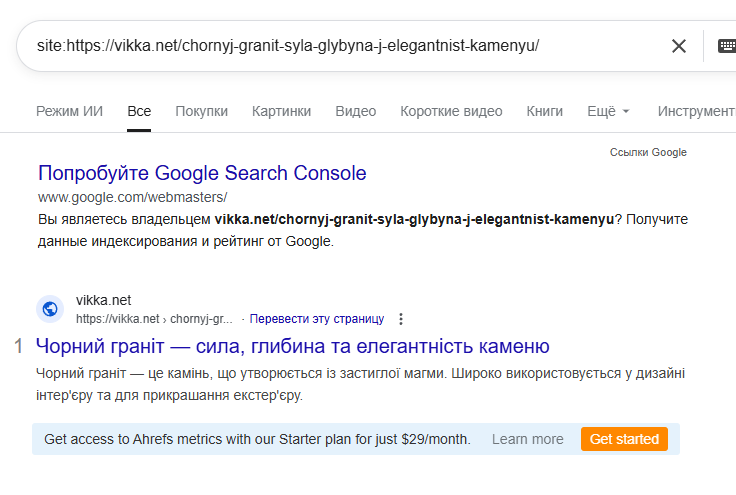Screen dimensions: 736x495
Task: Switch to the Режим ИИ tab
Action: (69, 111)
